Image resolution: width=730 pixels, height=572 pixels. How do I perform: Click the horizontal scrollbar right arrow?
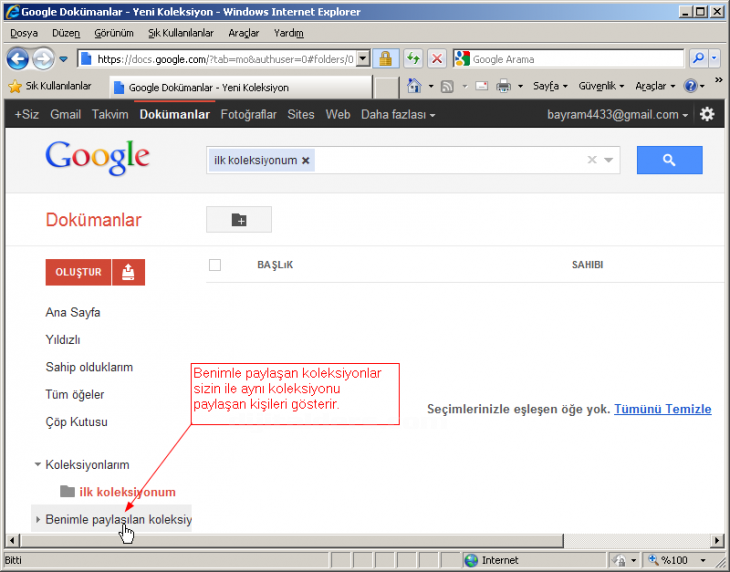(718, 541)
